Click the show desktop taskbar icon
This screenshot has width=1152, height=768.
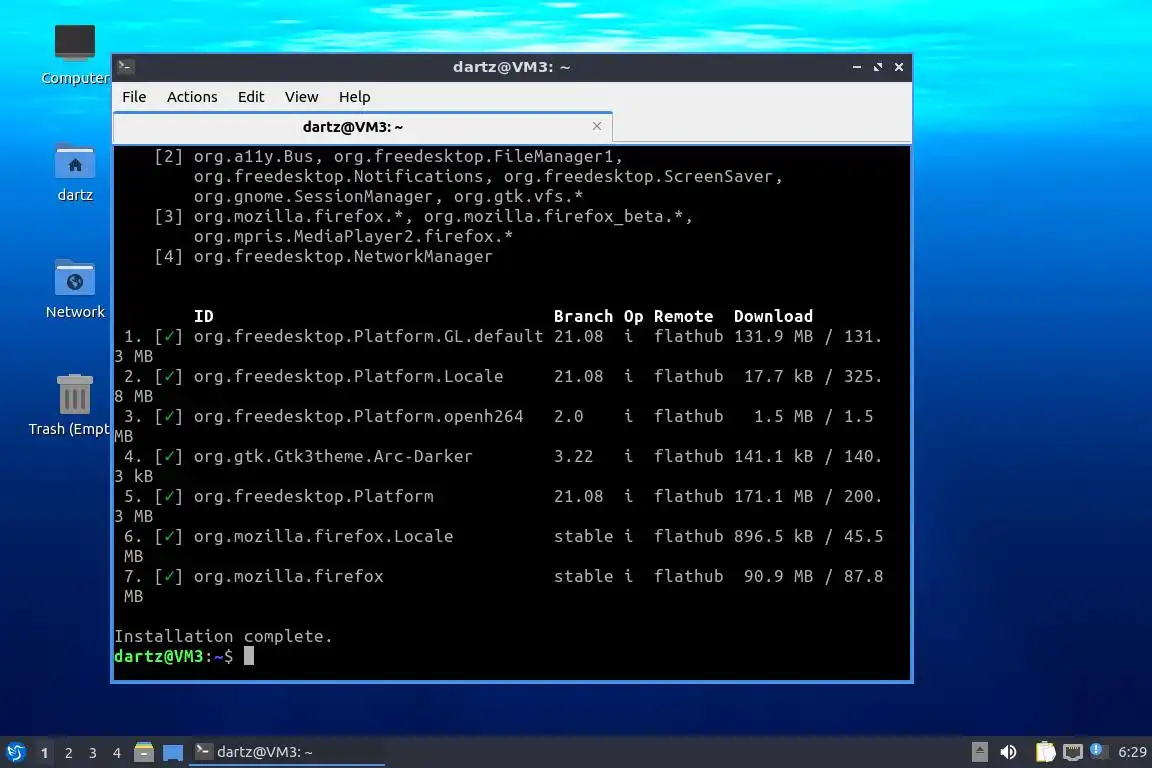tap(173, 752)
